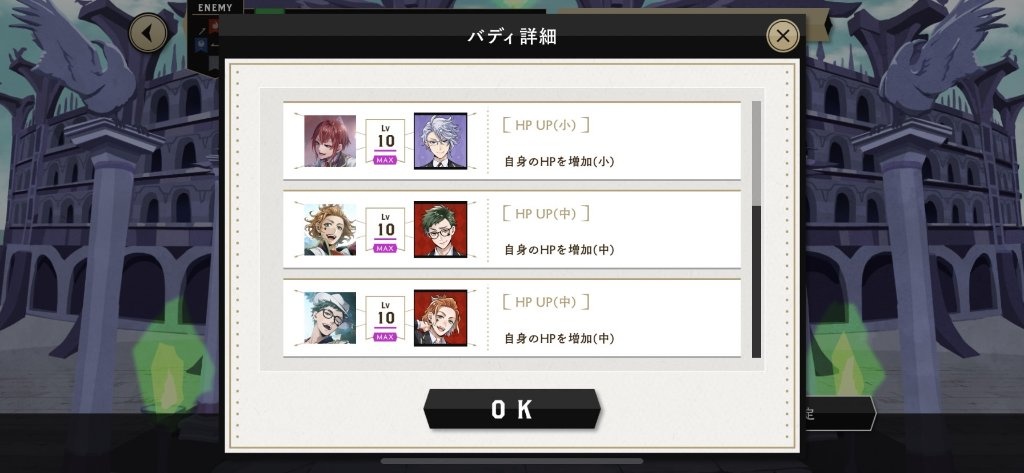The width and height of the screenshot is (1024, 473).
Task: Tap the back arrow button
Action: click(148, 33)
